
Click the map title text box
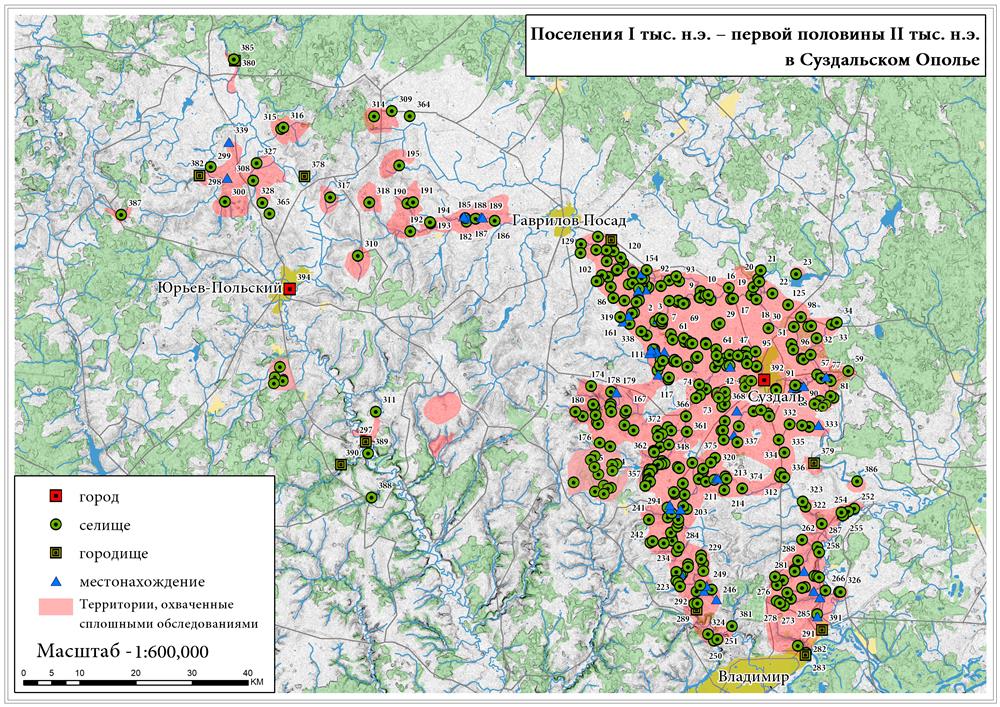[x=755, y=45]
